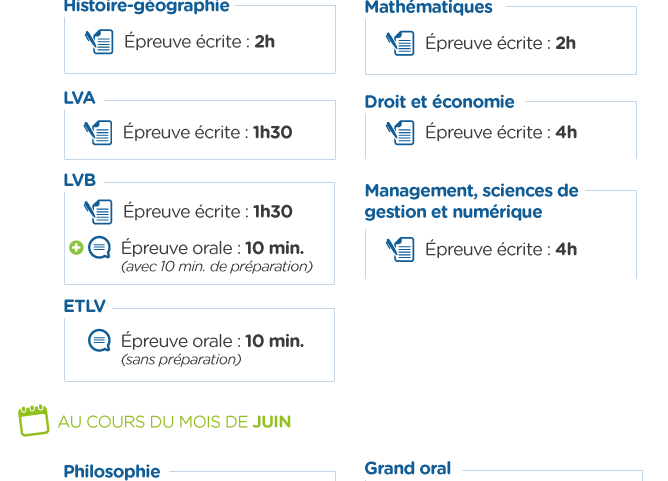Click the AU COURS DU MOIS DE JUIN text

(x=174, y=422)
